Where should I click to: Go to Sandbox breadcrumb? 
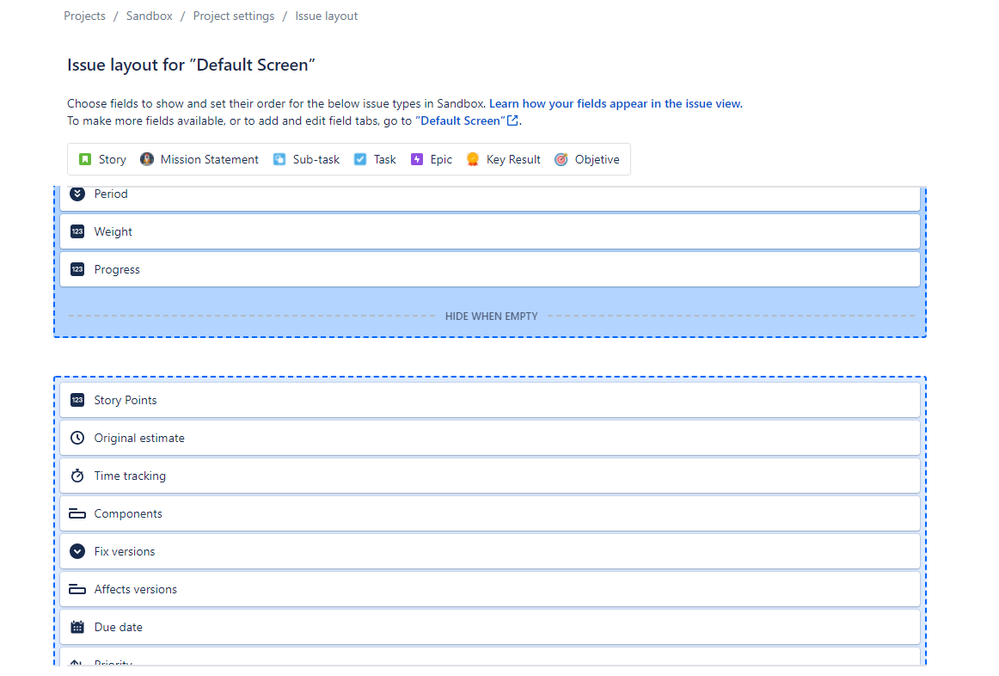(x=149, y=16)
